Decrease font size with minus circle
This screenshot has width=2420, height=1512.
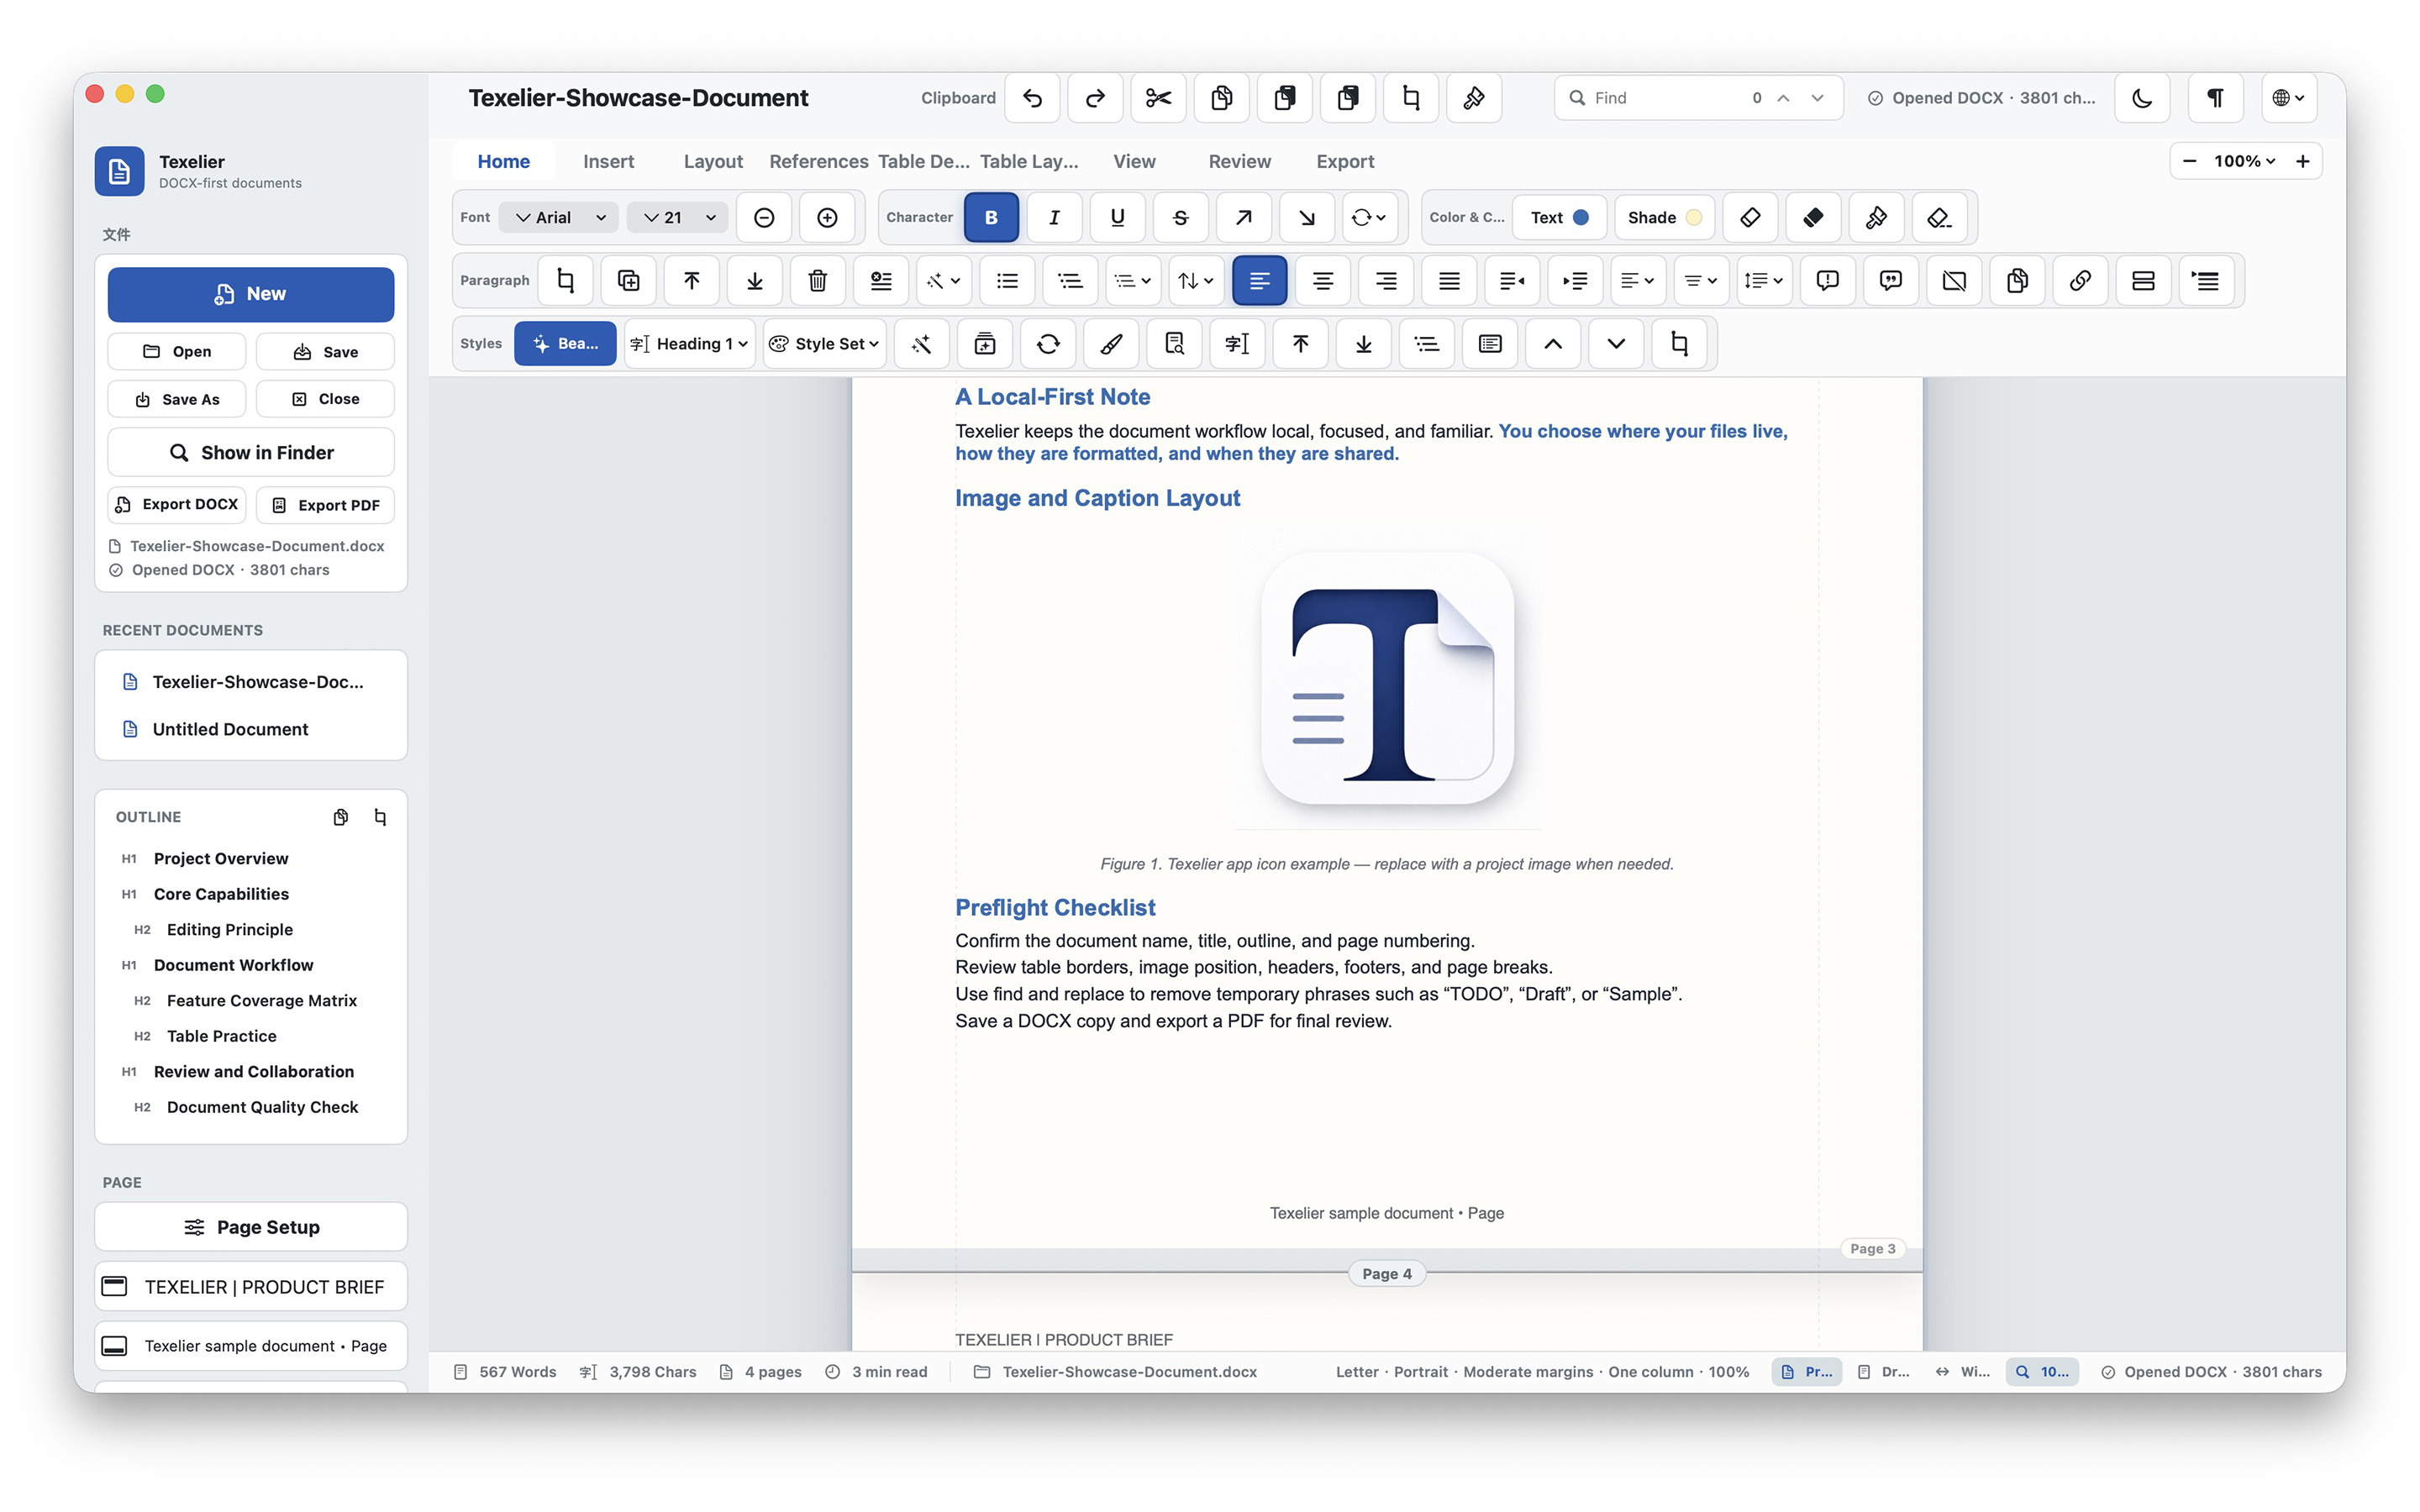tap(764, 217)
